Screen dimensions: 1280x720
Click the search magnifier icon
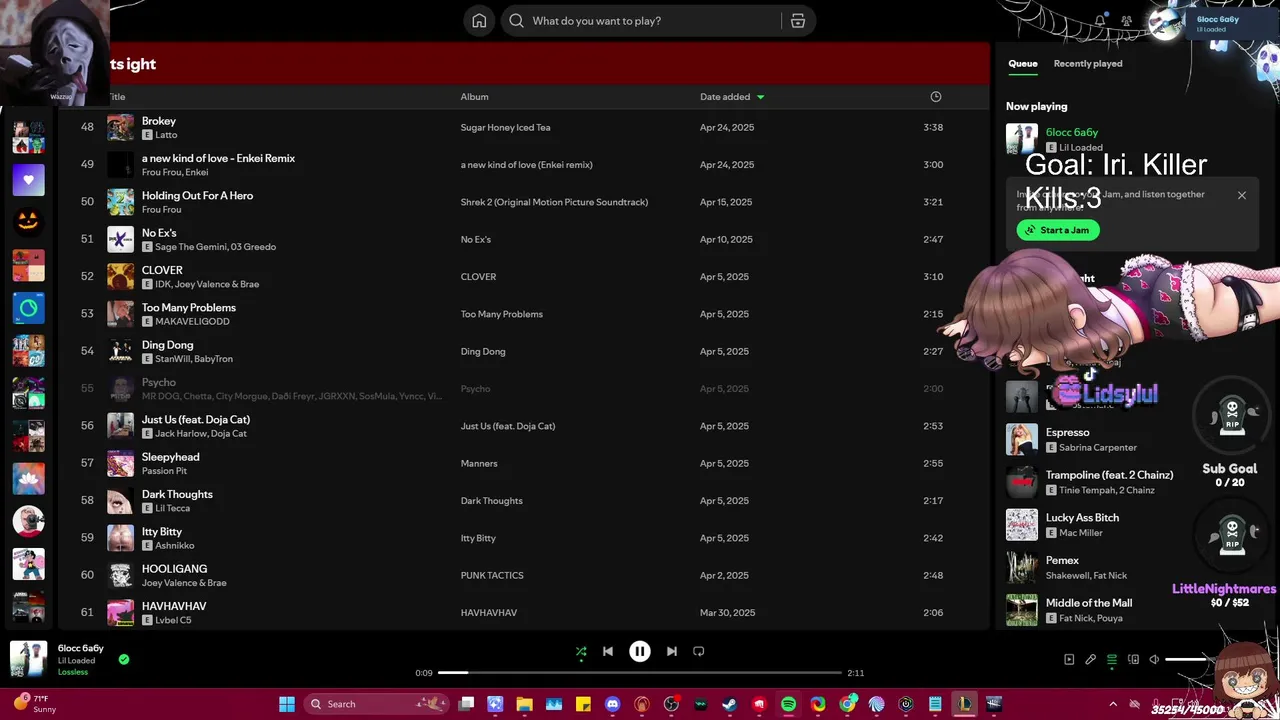click(516, 21)
